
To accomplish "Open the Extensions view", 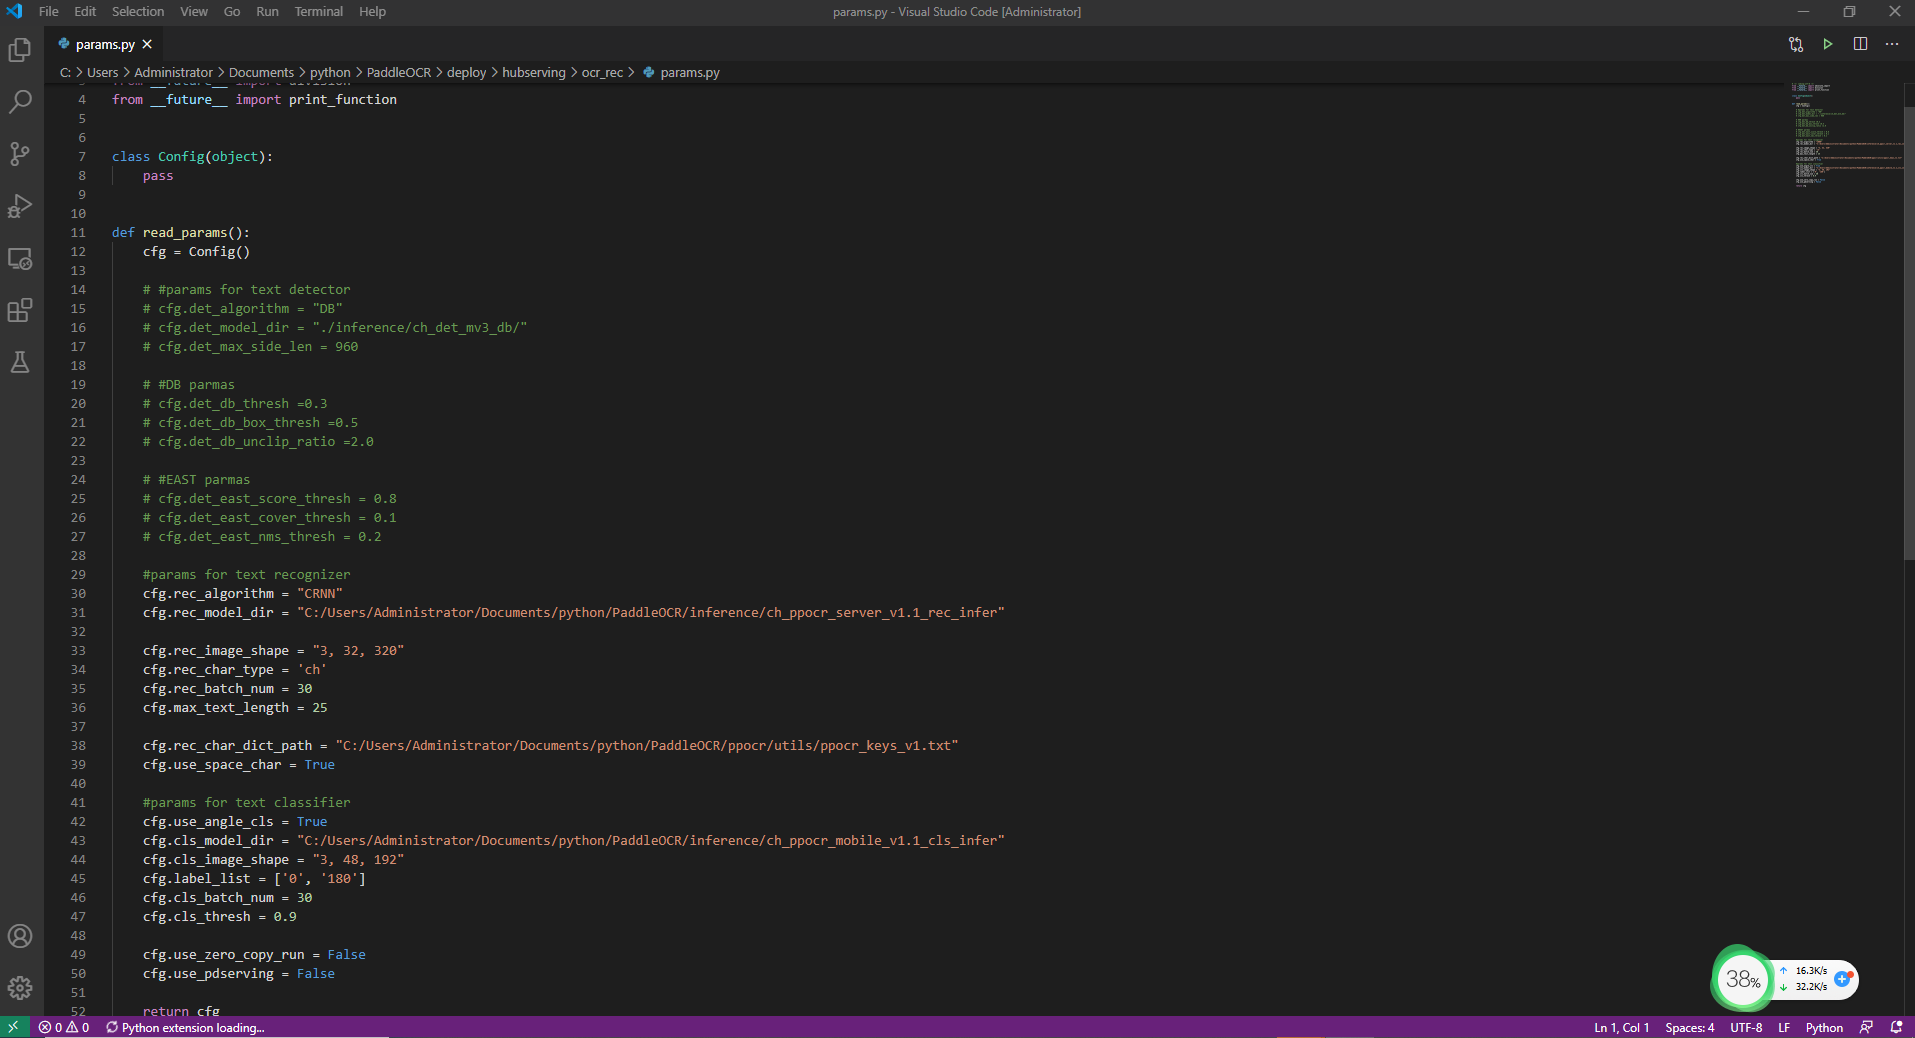I will (20, 310).
